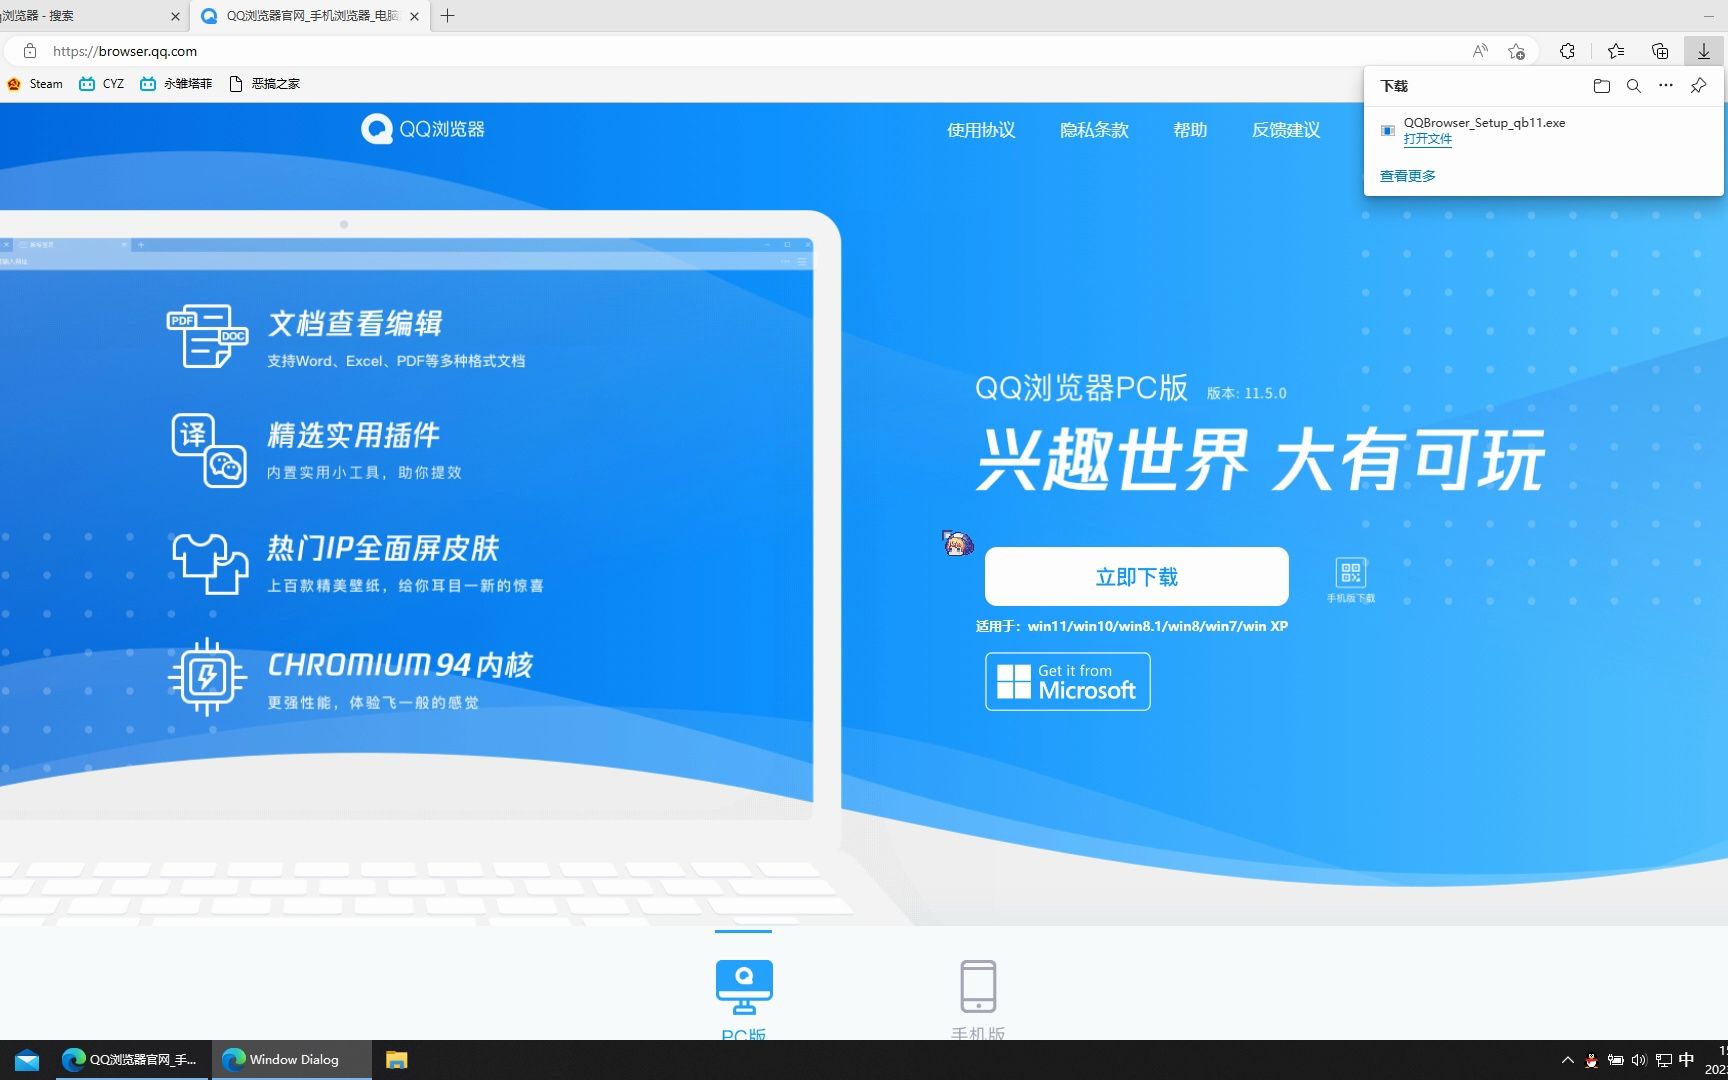Open 打开文件 link for QQBrowser_Setup_qb11.exe
The width and height of the screenshot is (1728, 1080).
[x=1428, y=139]
